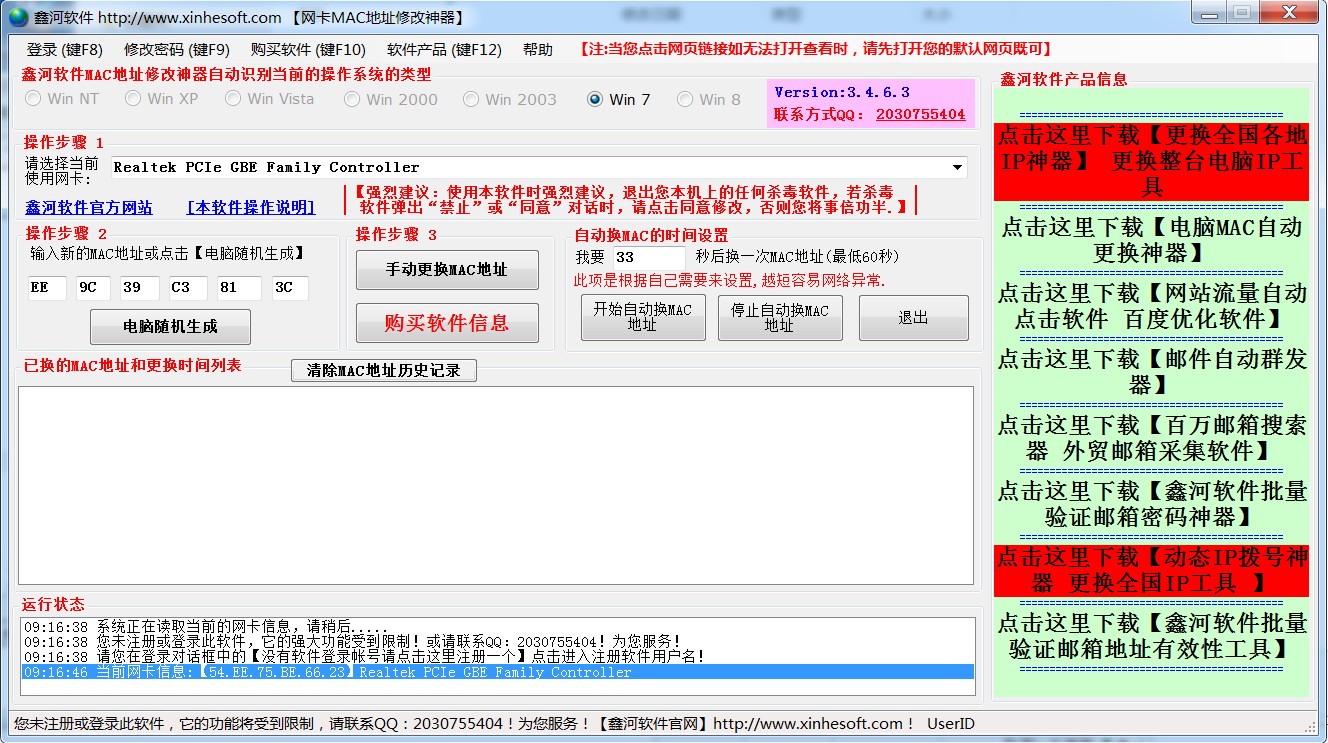Select the Win 2000 radio button
1328x743 pixels.
(x=391, y=99)
